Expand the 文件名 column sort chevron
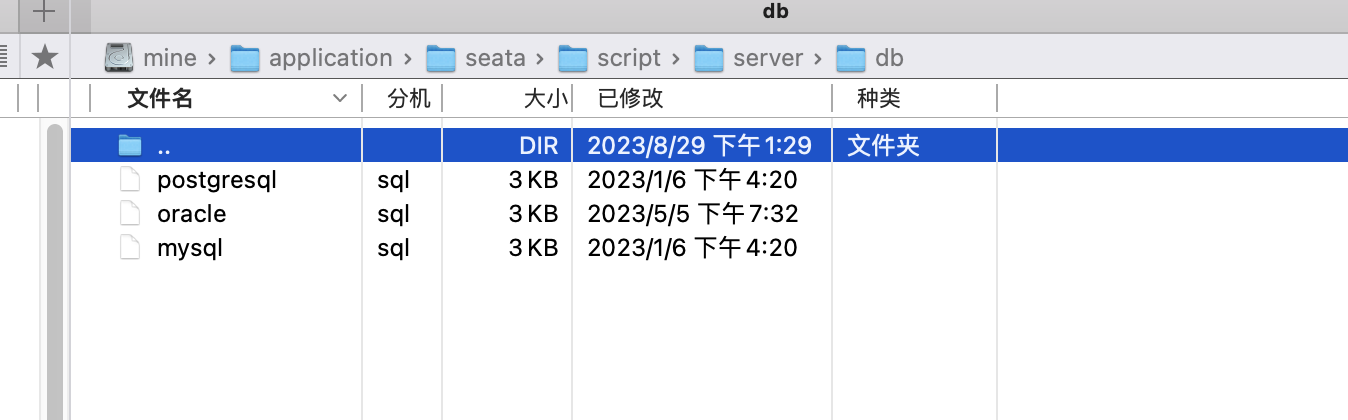The height and width of the screenshot is (420, 1348). 340,98
